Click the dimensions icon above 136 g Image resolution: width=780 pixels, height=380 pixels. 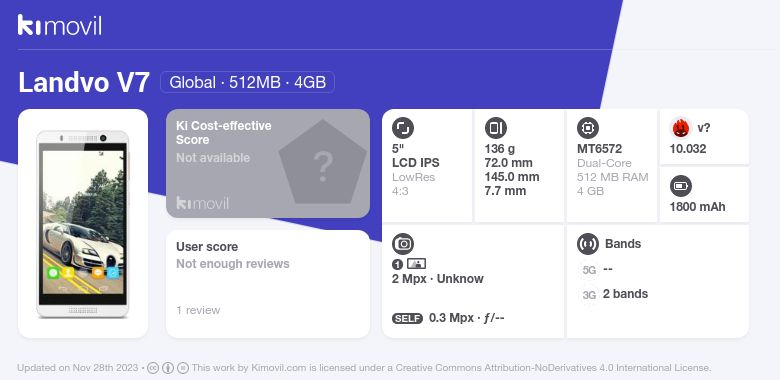(x=495, y=128)
